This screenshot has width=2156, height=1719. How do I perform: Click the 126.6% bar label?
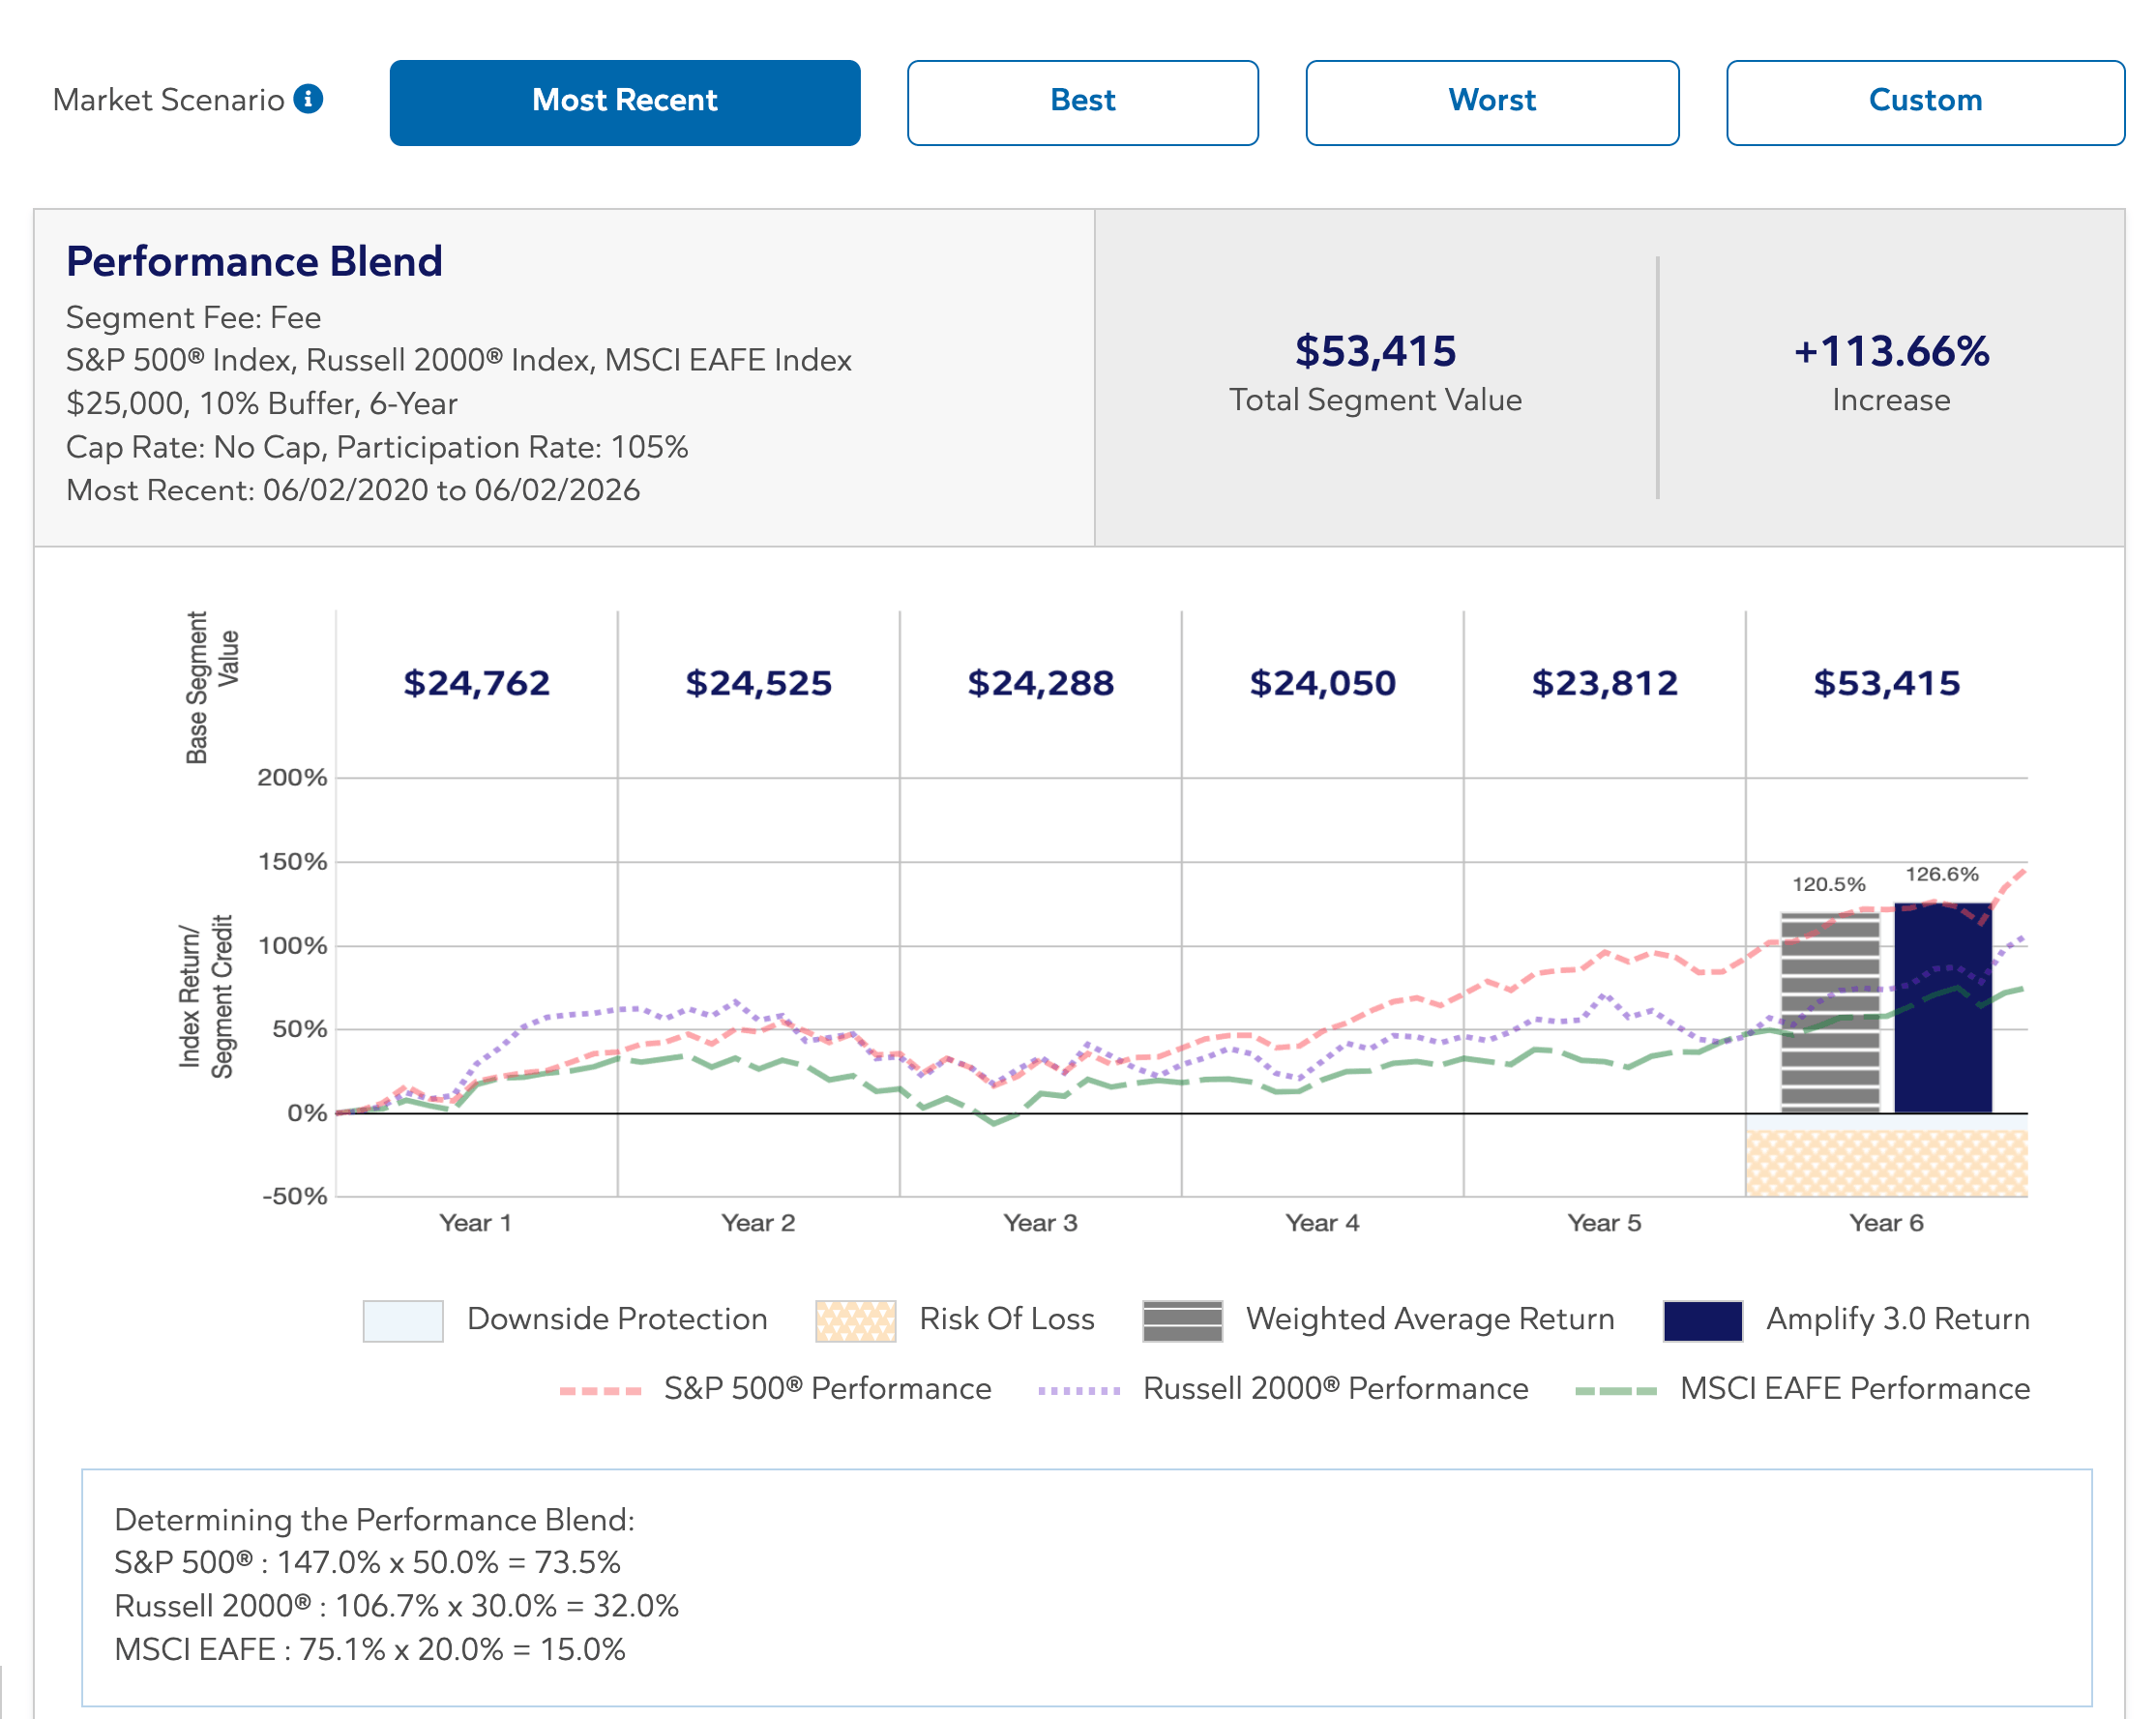point(1942,874)
